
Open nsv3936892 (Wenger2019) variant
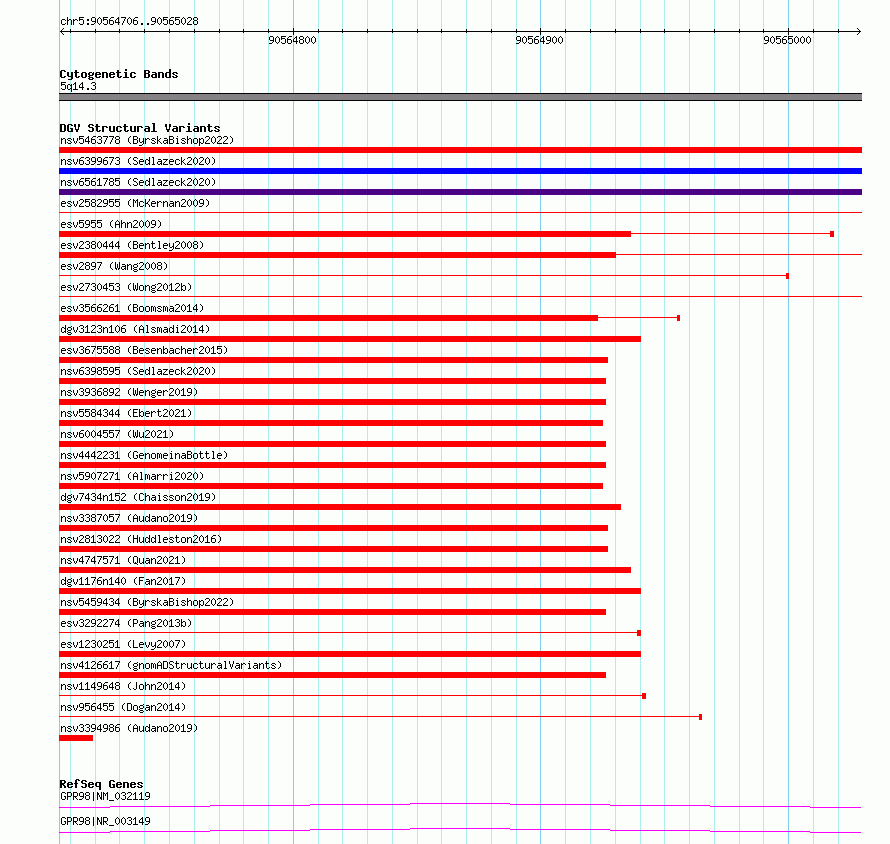pyautogui.click(x=129, y=392)
